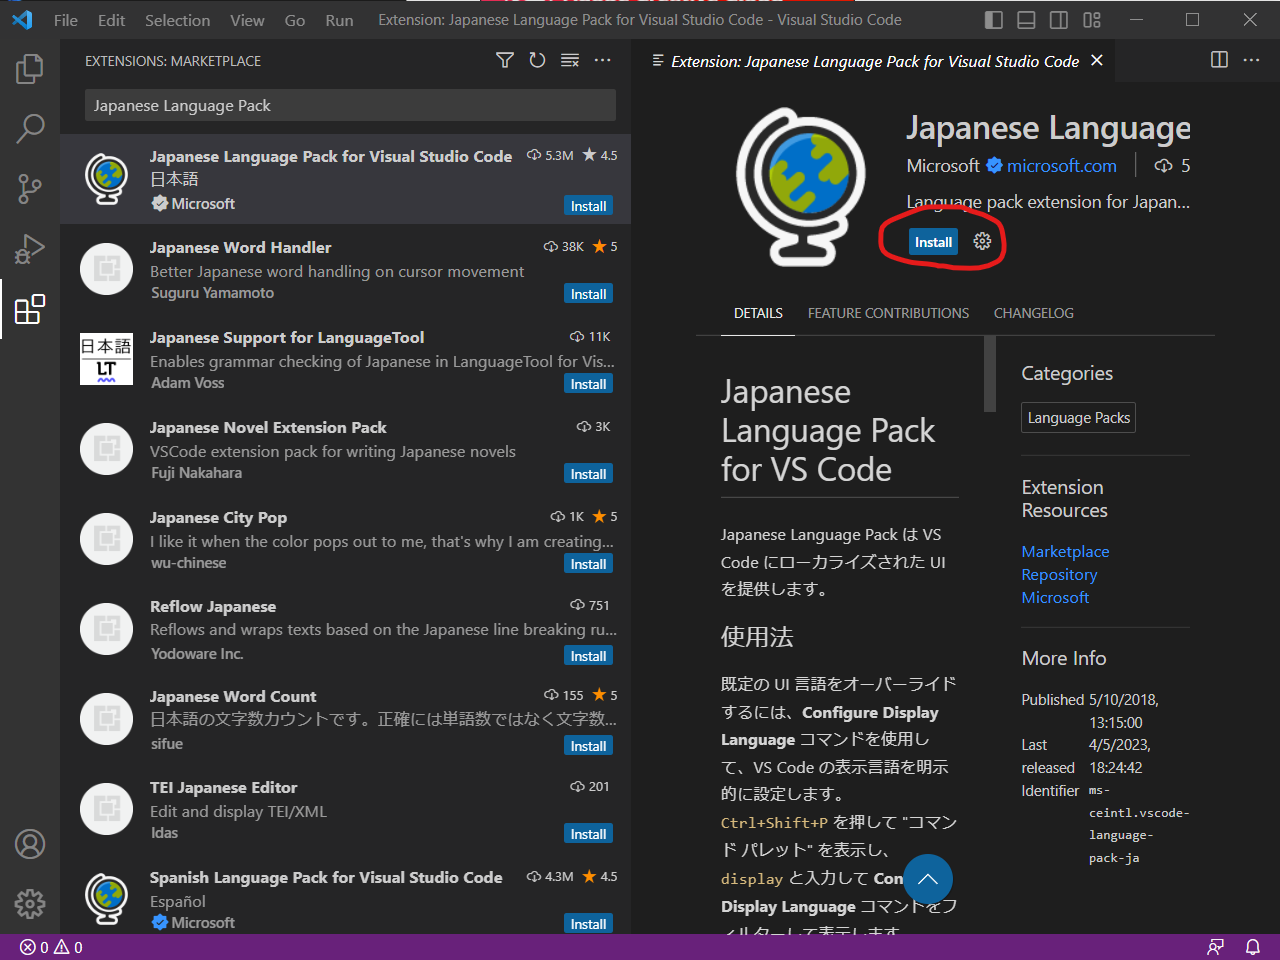
Task: Open the Search view icon
Action: (30, 128)
